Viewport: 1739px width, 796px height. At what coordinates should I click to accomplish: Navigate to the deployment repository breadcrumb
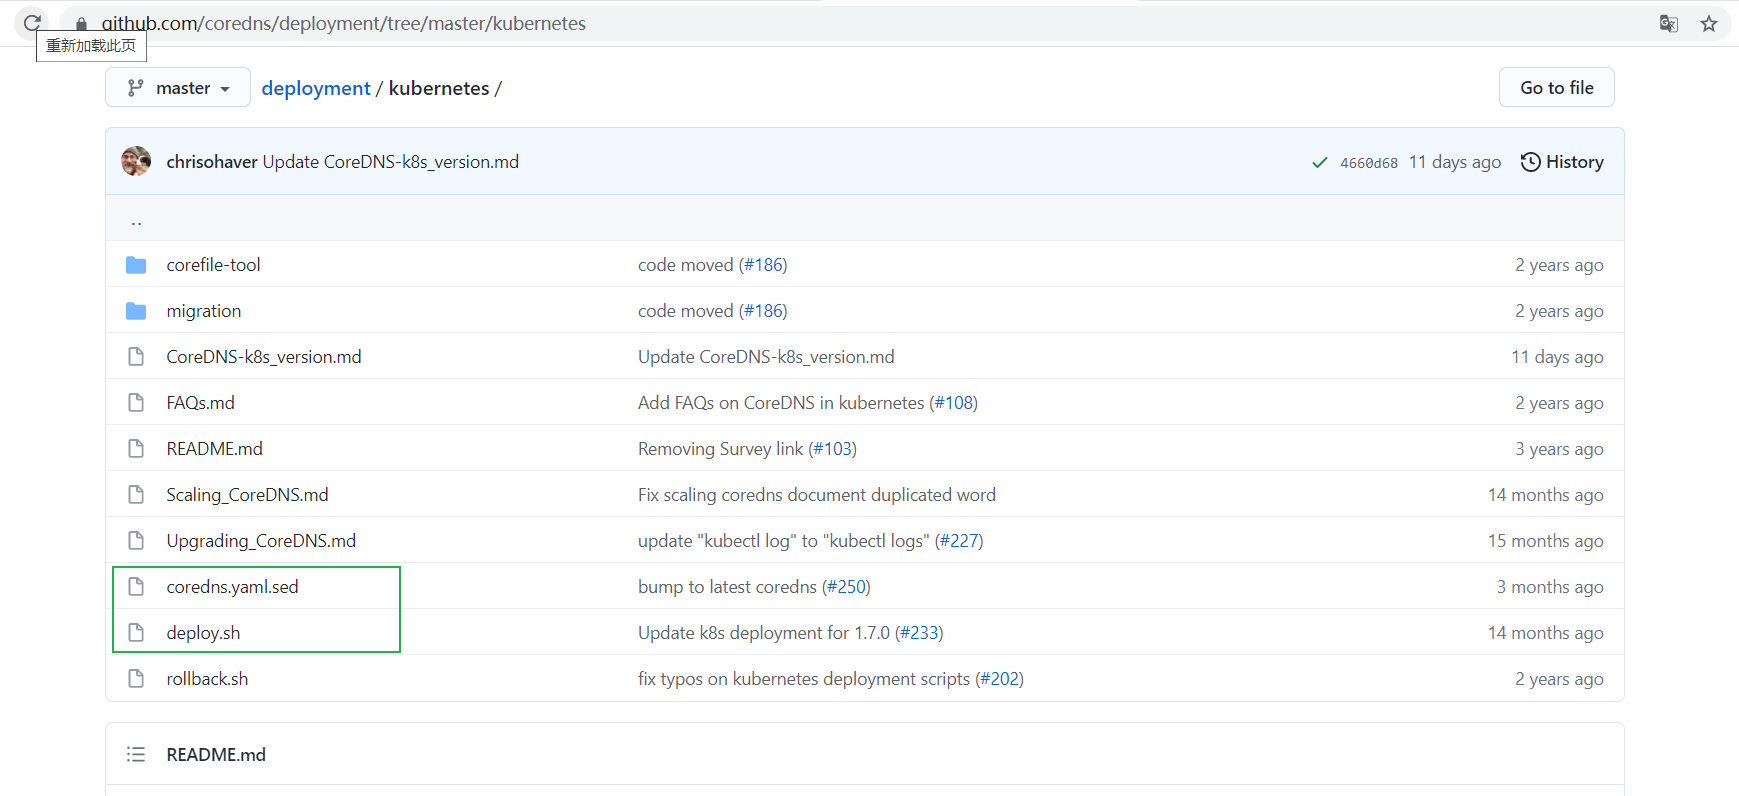pos(316,88)
